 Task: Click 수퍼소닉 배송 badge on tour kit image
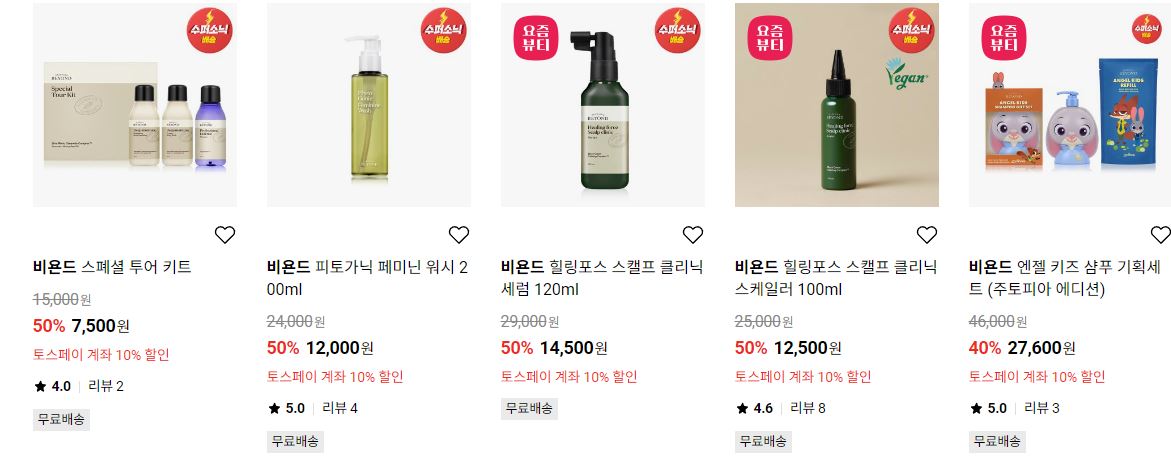point(209,30)
